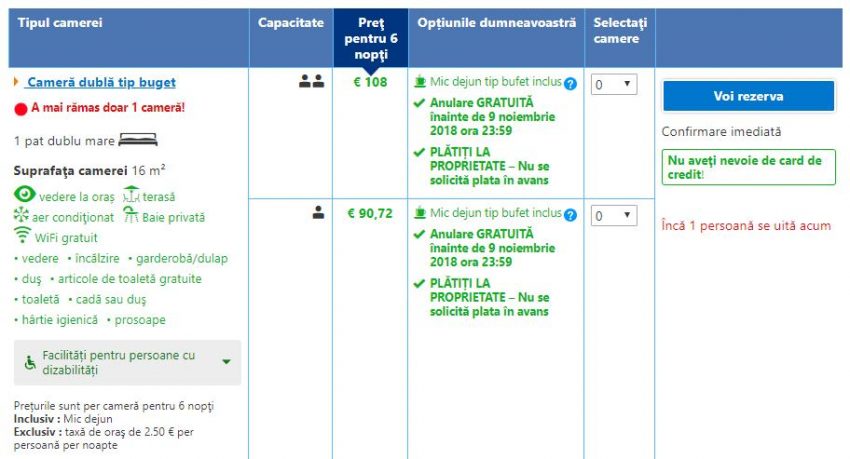
Task: Click the Tipul camerei column header
Action: [60, 22]
